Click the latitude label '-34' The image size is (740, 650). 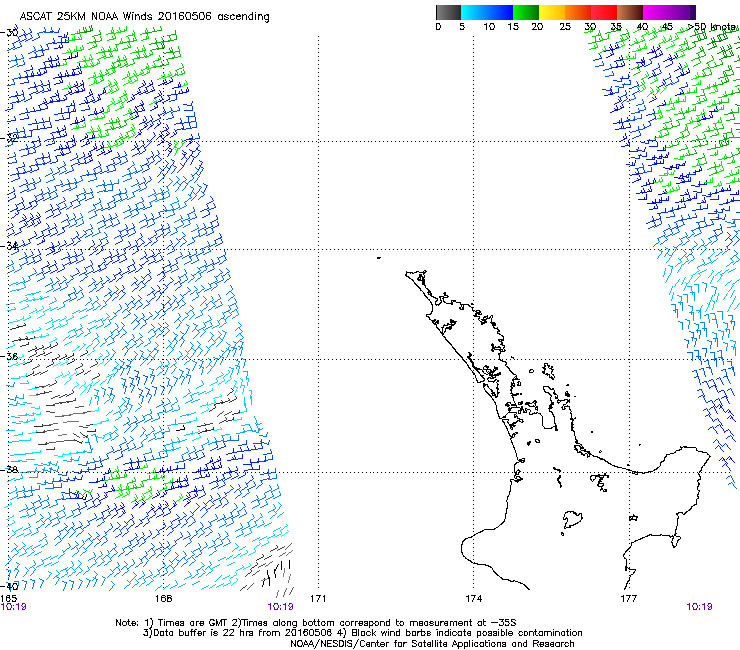9,246
